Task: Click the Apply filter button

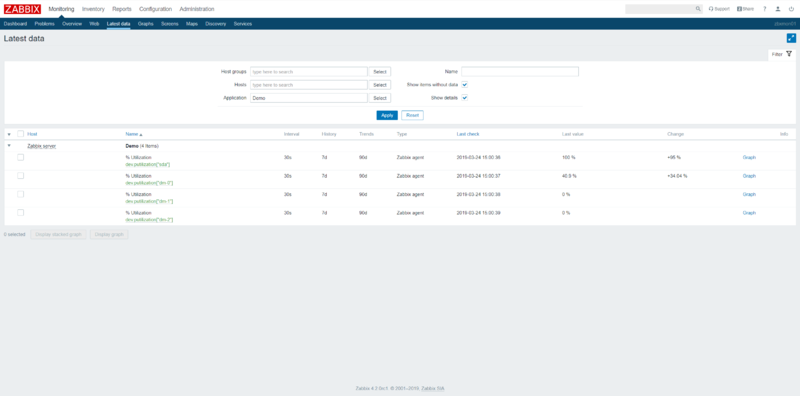Action: pos(387,115)
